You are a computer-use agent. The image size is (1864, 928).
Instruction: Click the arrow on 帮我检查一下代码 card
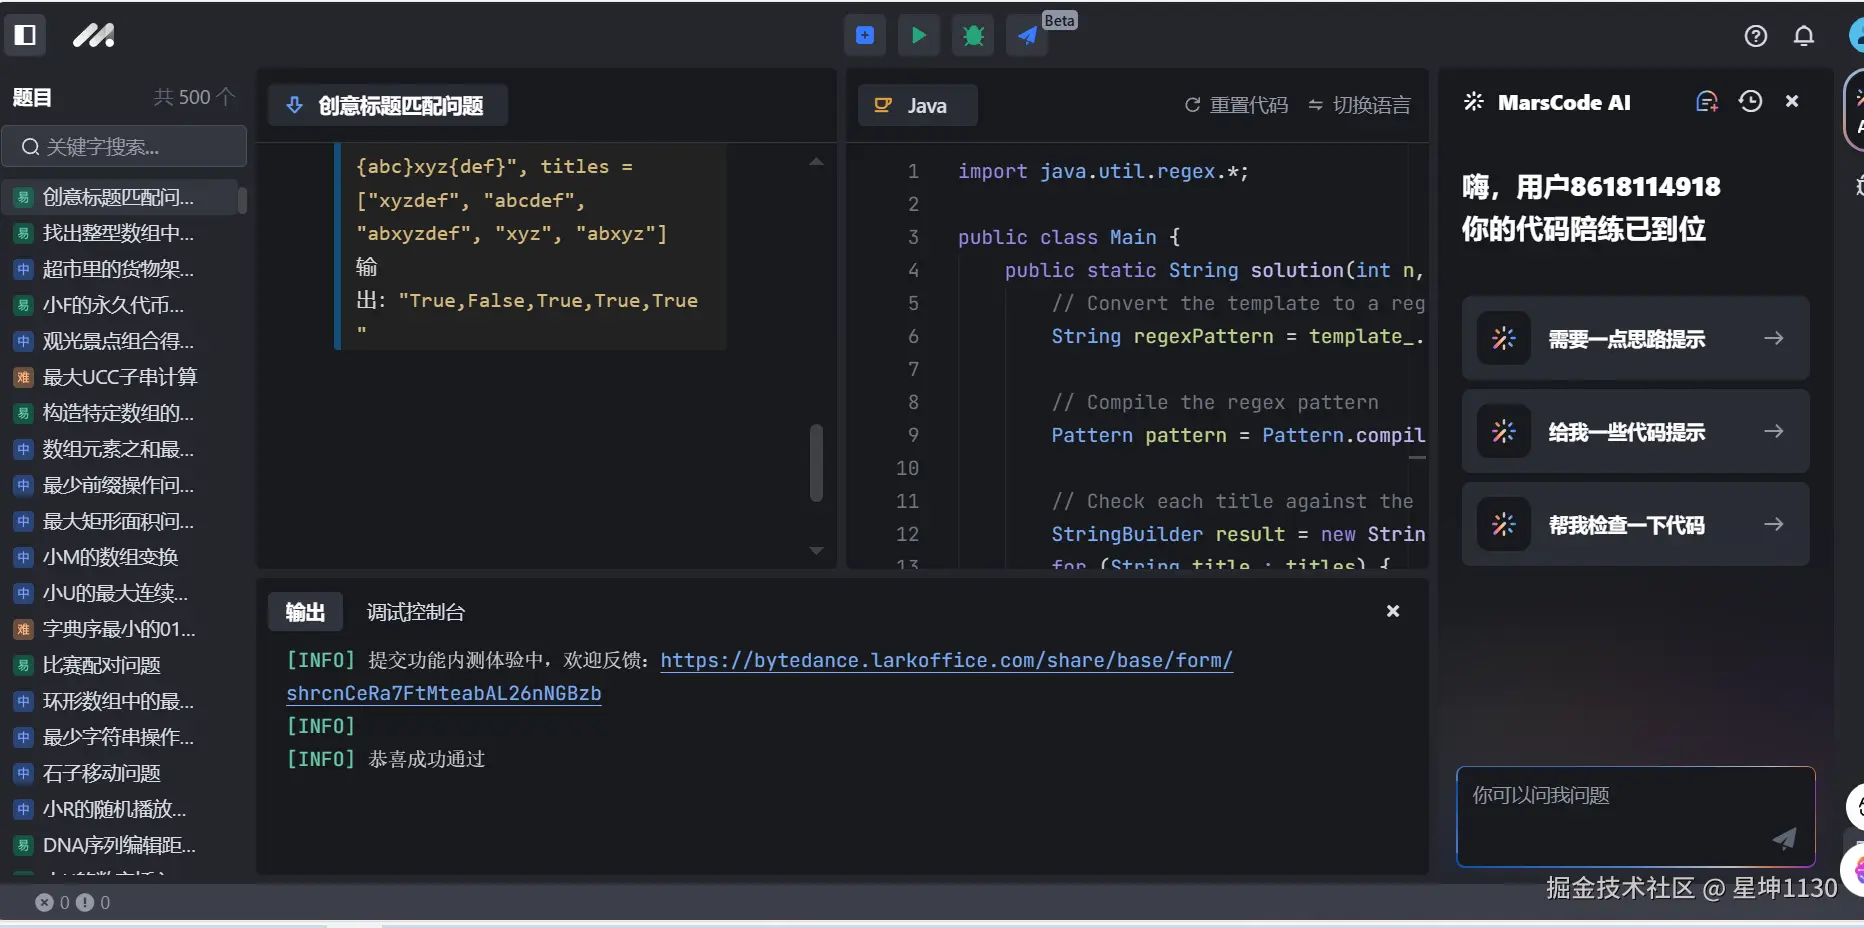point(1774,524)
